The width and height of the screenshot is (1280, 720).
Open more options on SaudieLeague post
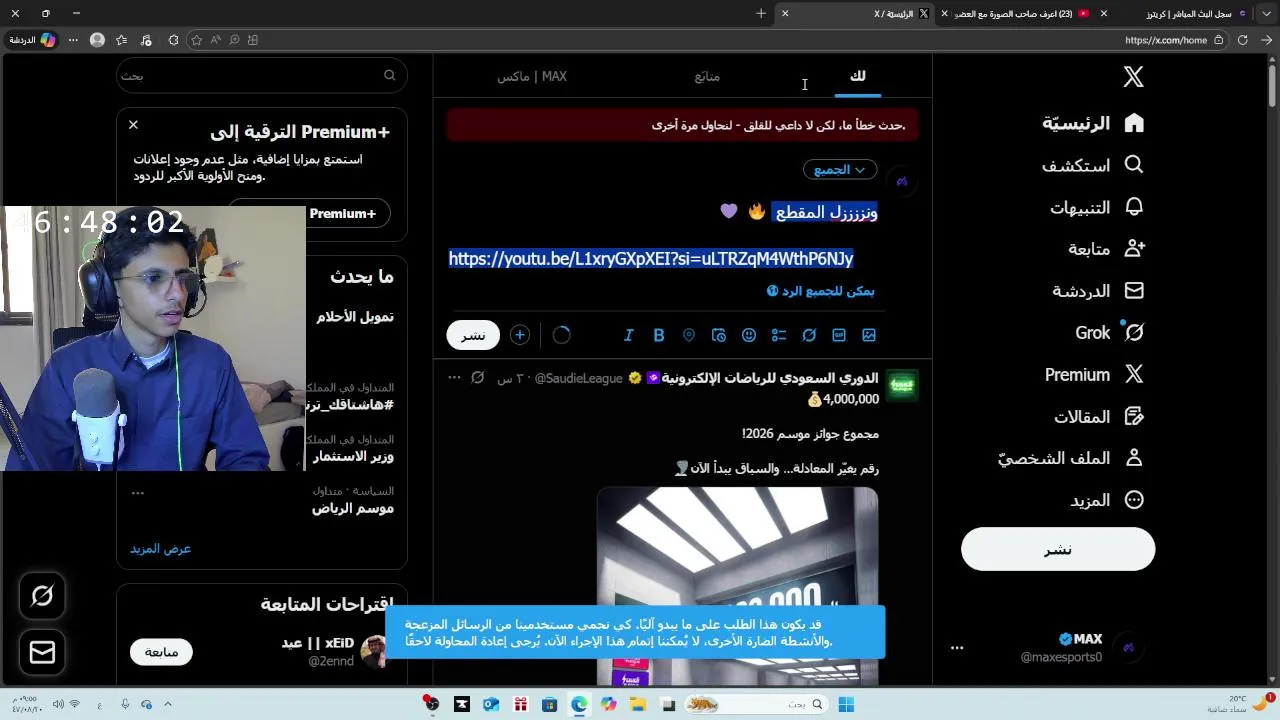coord(454,378)
